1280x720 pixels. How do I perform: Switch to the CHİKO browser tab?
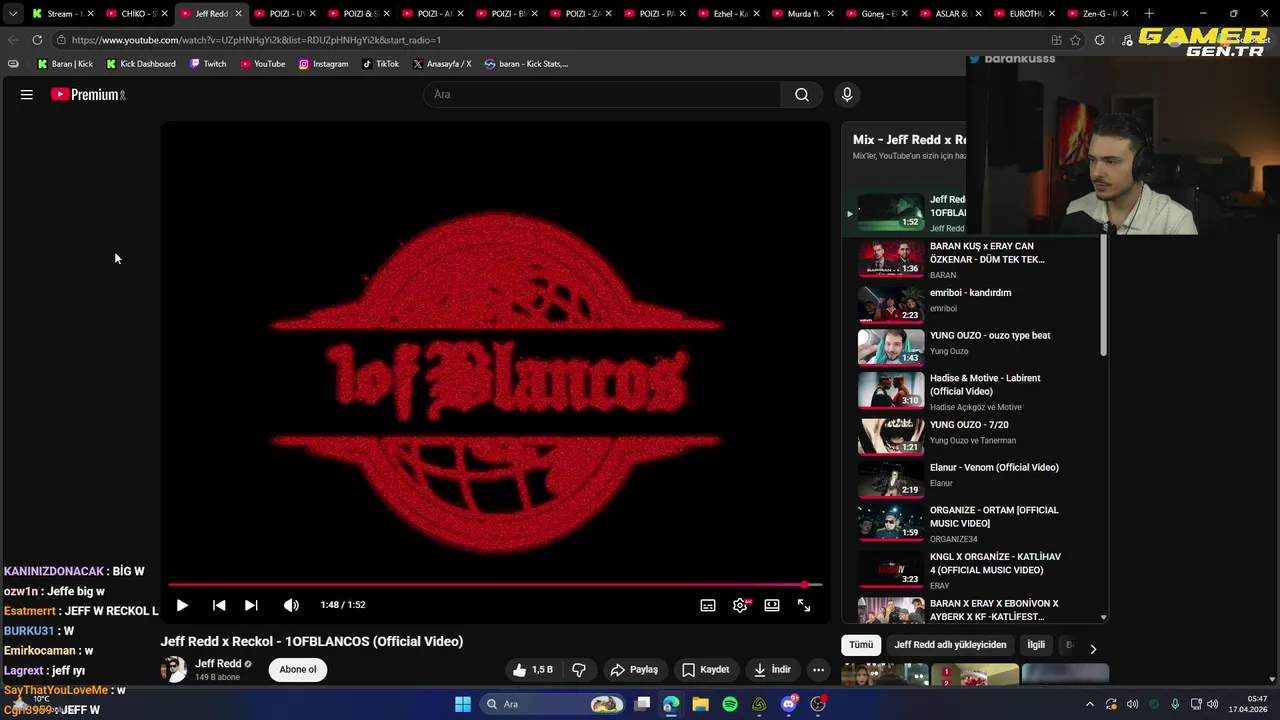[137, 14]
